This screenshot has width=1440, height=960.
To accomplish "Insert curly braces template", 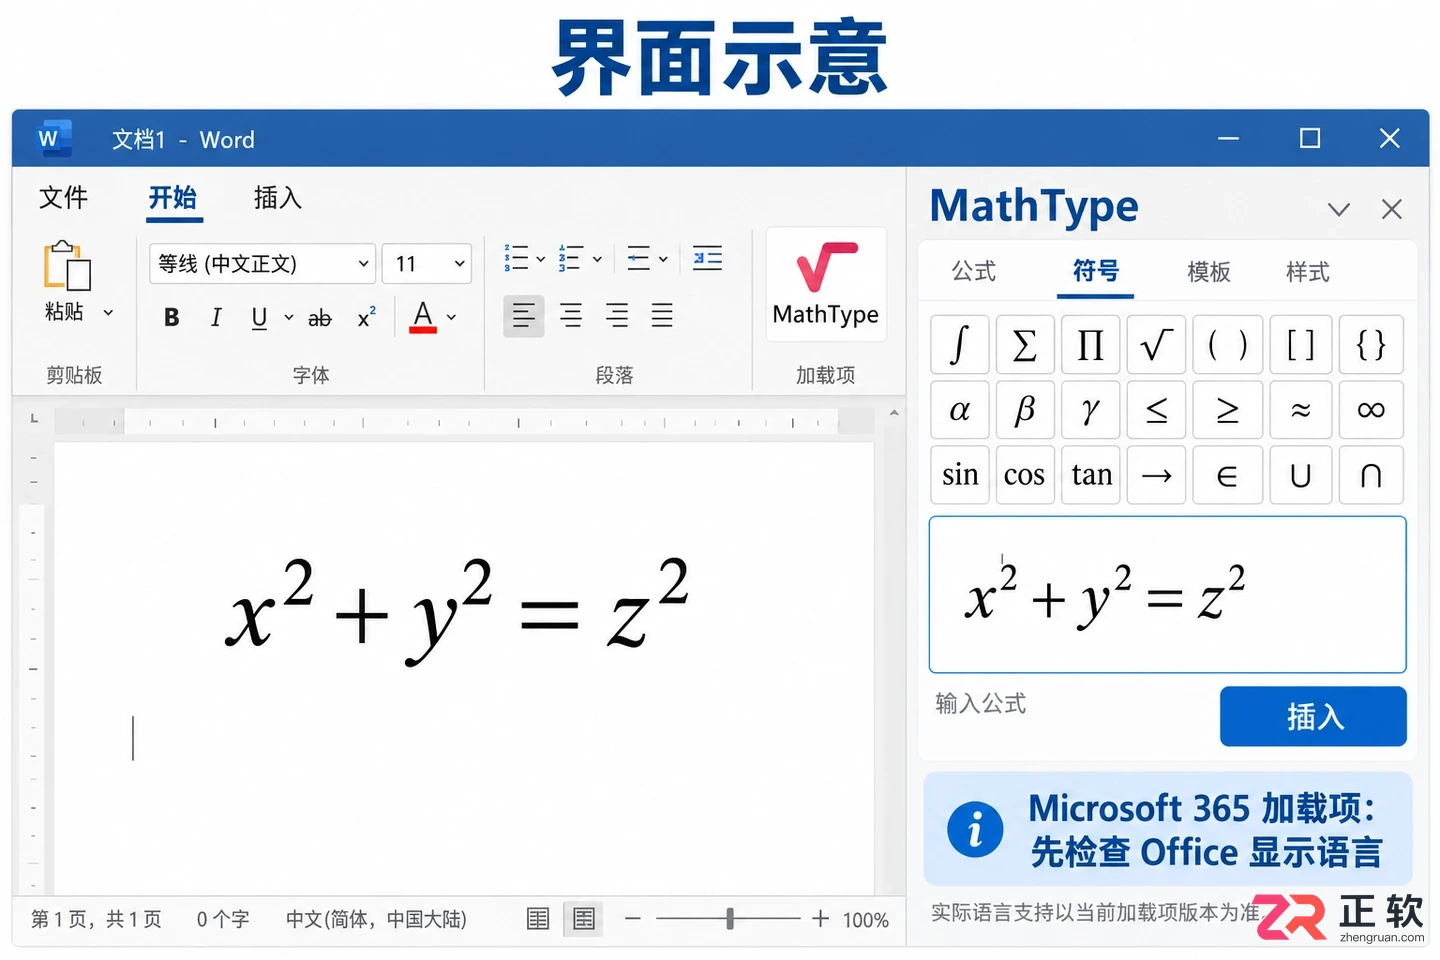I will [x=1371, y=345].
